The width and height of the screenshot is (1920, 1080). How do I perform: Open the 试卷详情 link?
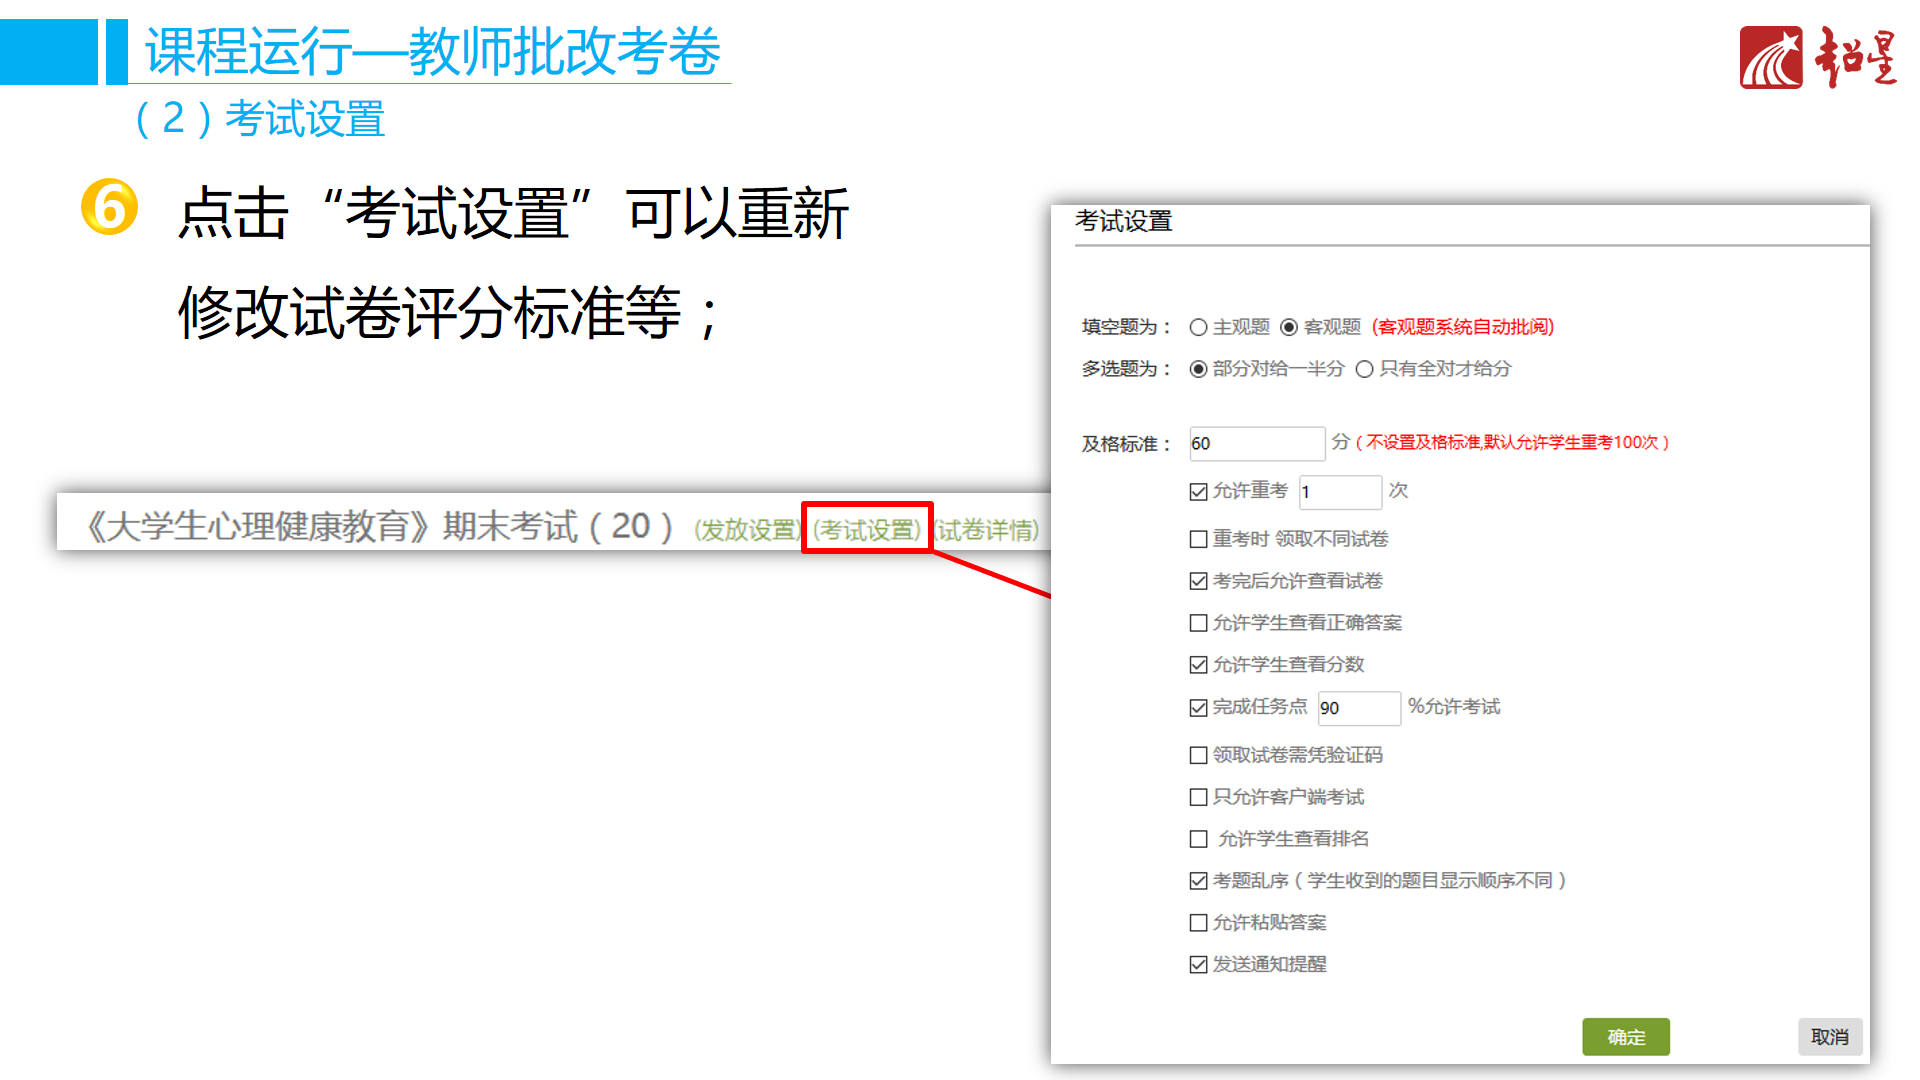[986, 529]
